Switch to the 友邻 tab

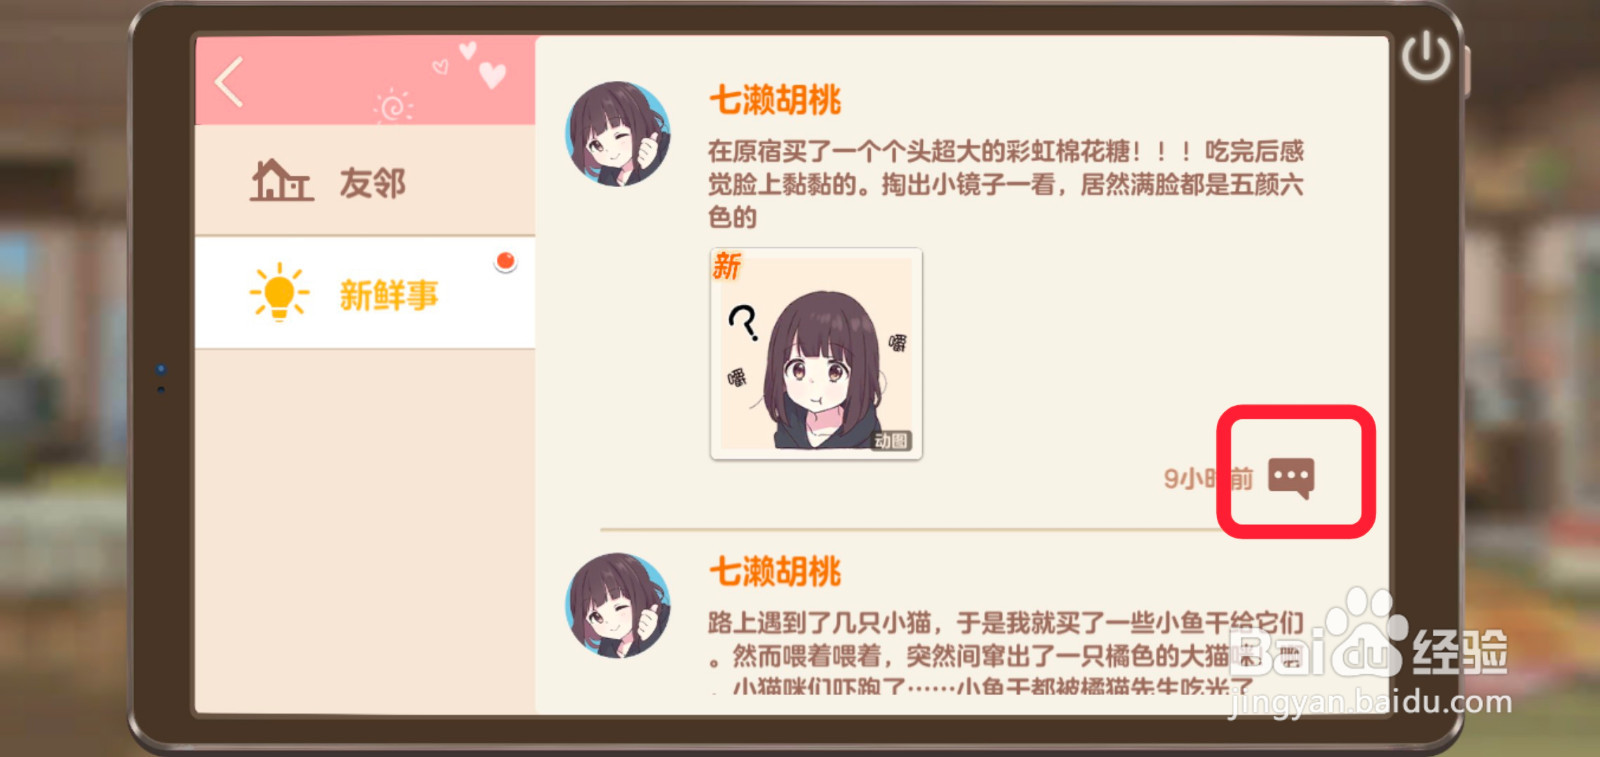click(365, 181)
